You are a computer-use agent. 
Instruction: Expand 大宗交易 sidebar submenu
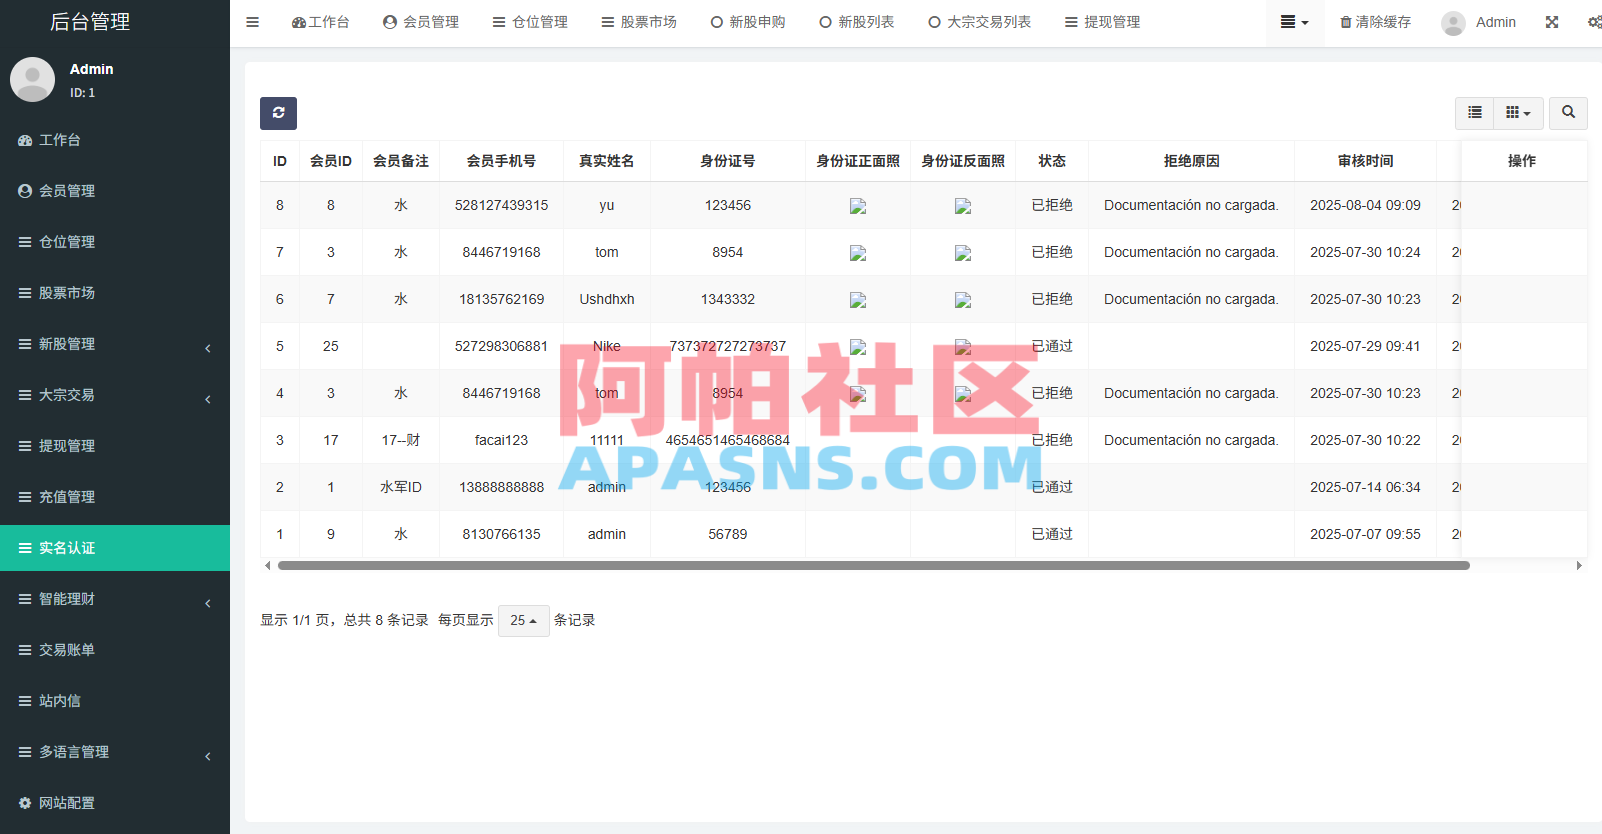[x=115, y=395]
